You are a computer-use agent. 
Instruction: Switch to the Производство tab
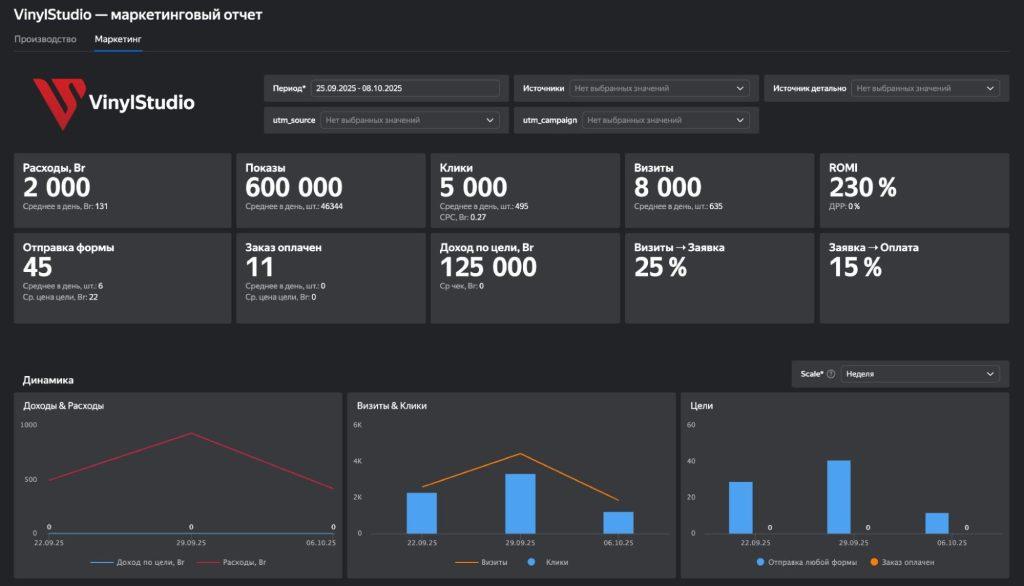(x=45, y=39)
